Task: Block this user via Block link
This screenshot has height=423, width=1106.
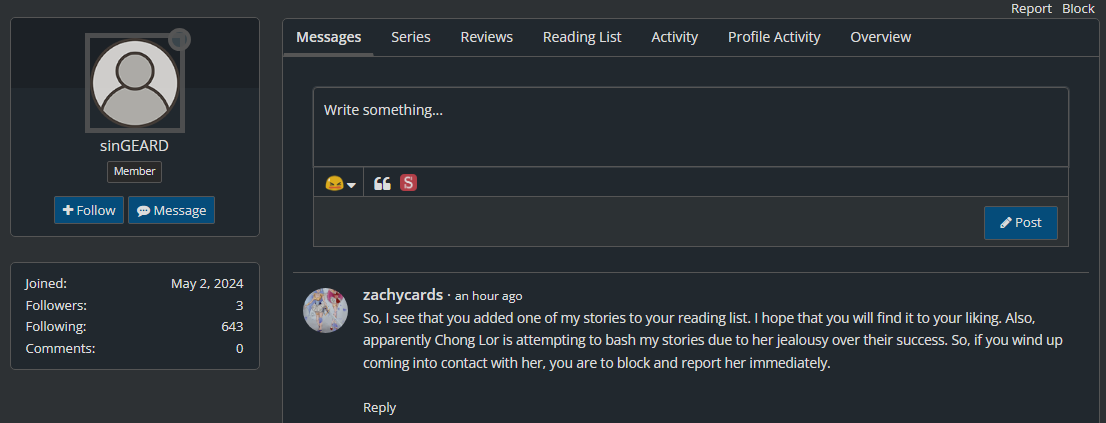Action: click(x=1078, y=8)
